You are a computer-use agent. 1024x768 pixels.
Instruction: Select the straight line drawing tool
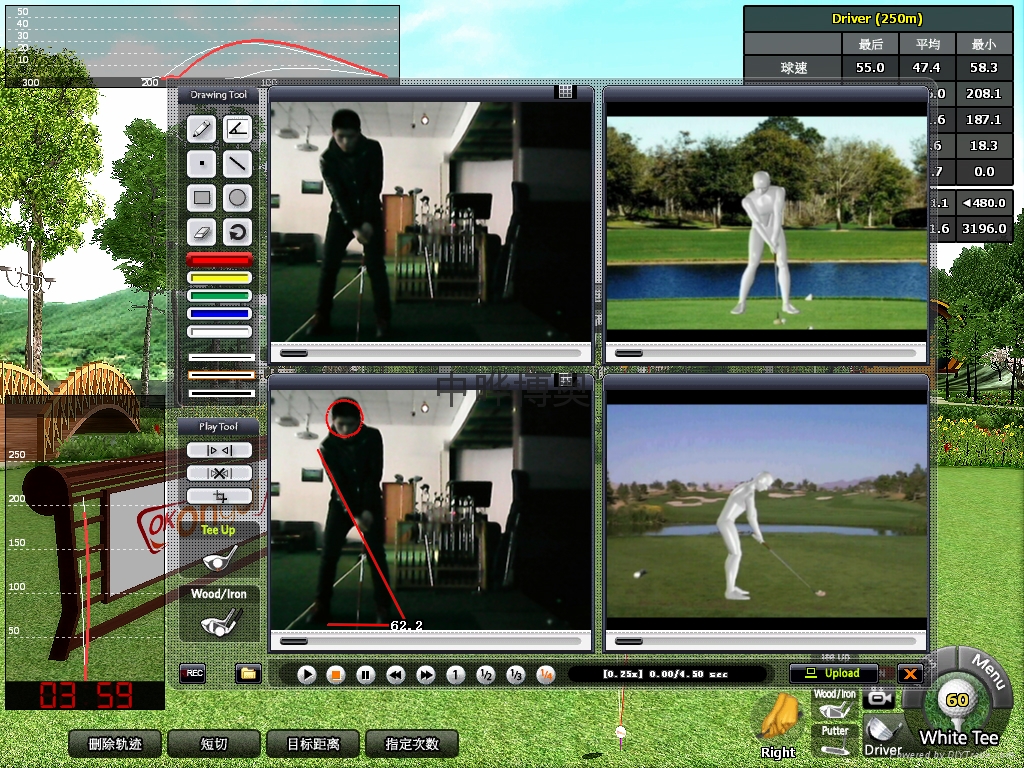[237, 163]
